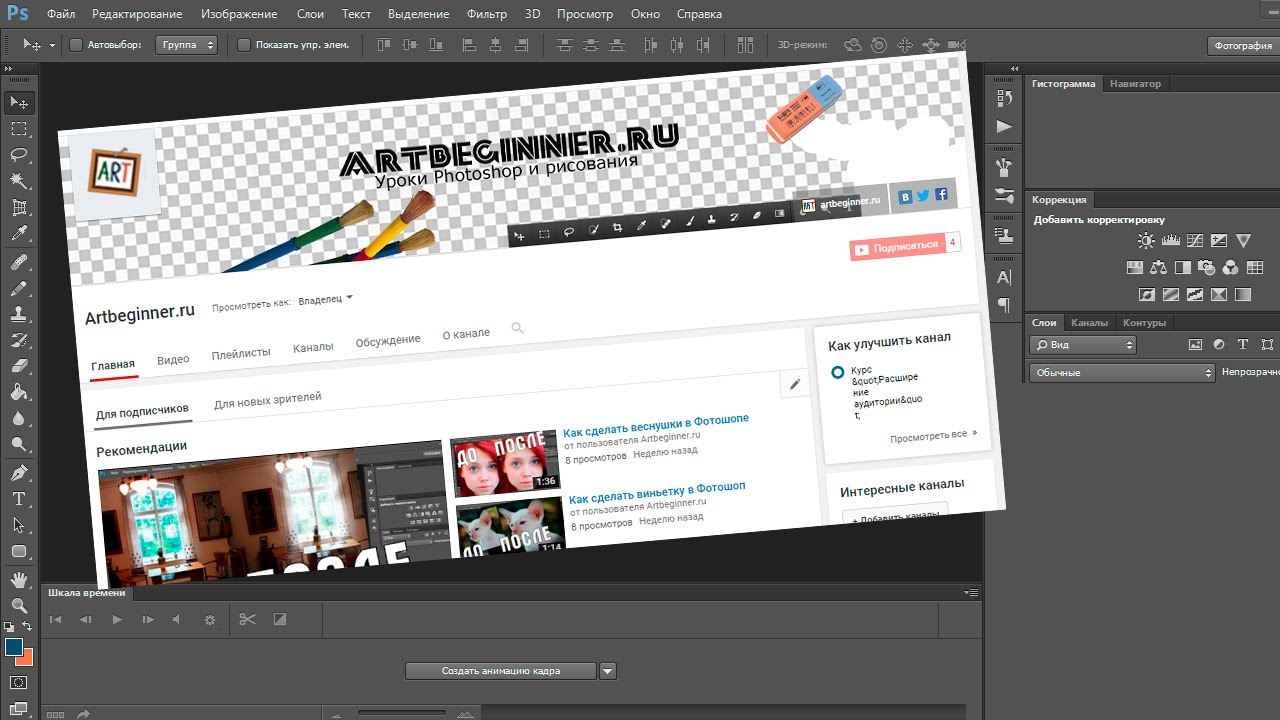Select the Brush tool
The image size is (1280, 720).
(x=19, y=288)
